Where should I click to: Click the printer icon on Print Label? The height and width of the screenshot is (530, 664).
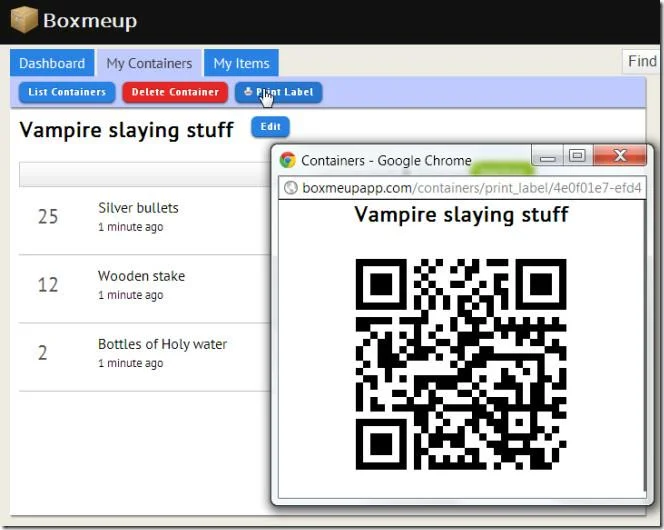coord(248,91)
